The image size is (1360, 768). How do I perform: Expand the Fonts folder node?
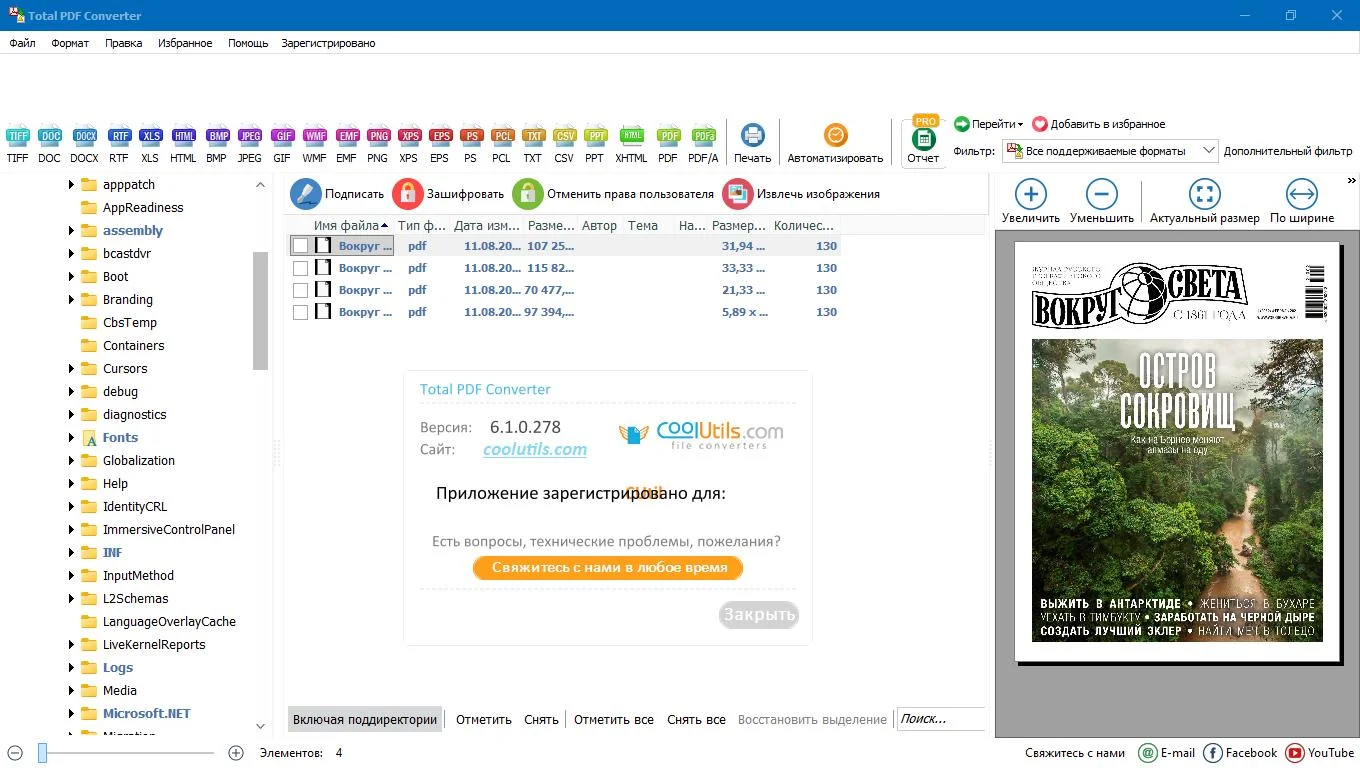(71, 438)
